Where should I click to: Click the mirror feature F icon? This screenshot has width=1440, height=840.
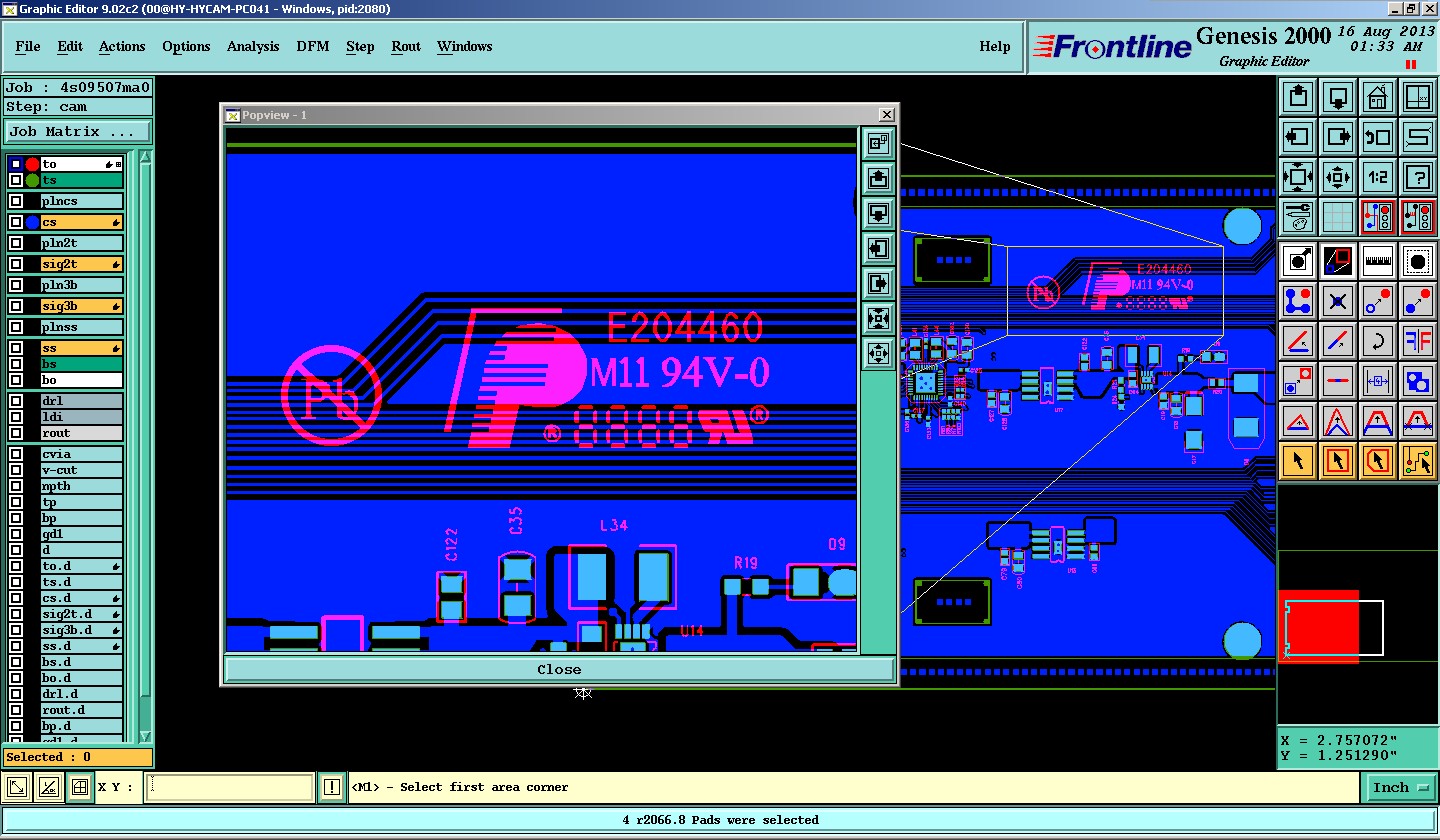coord(1418,341)
